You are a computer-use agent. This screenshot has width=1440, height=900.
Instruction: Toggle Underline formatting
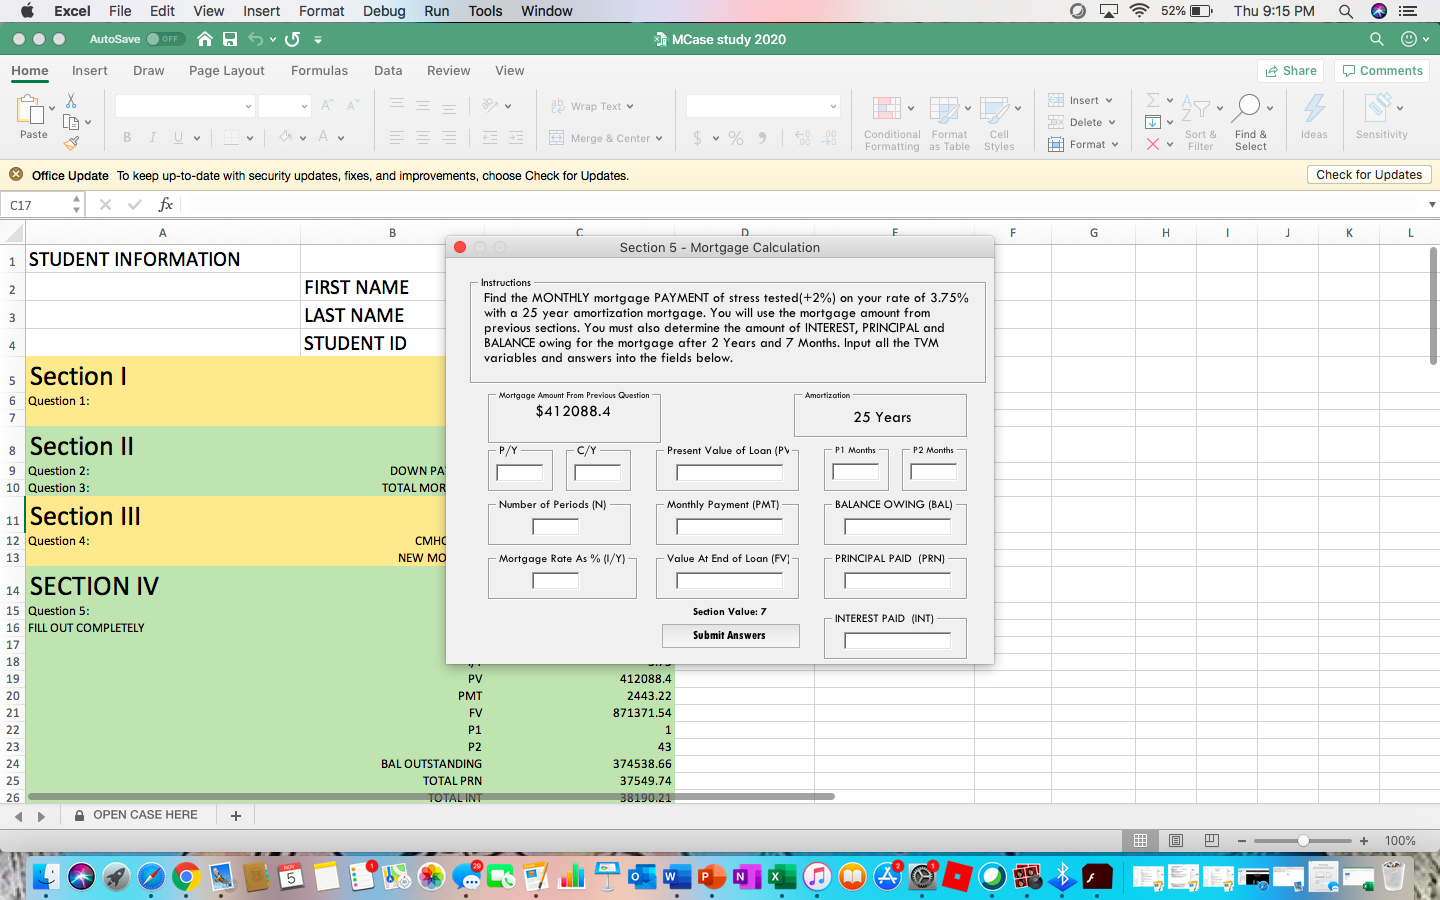point(178,138)
